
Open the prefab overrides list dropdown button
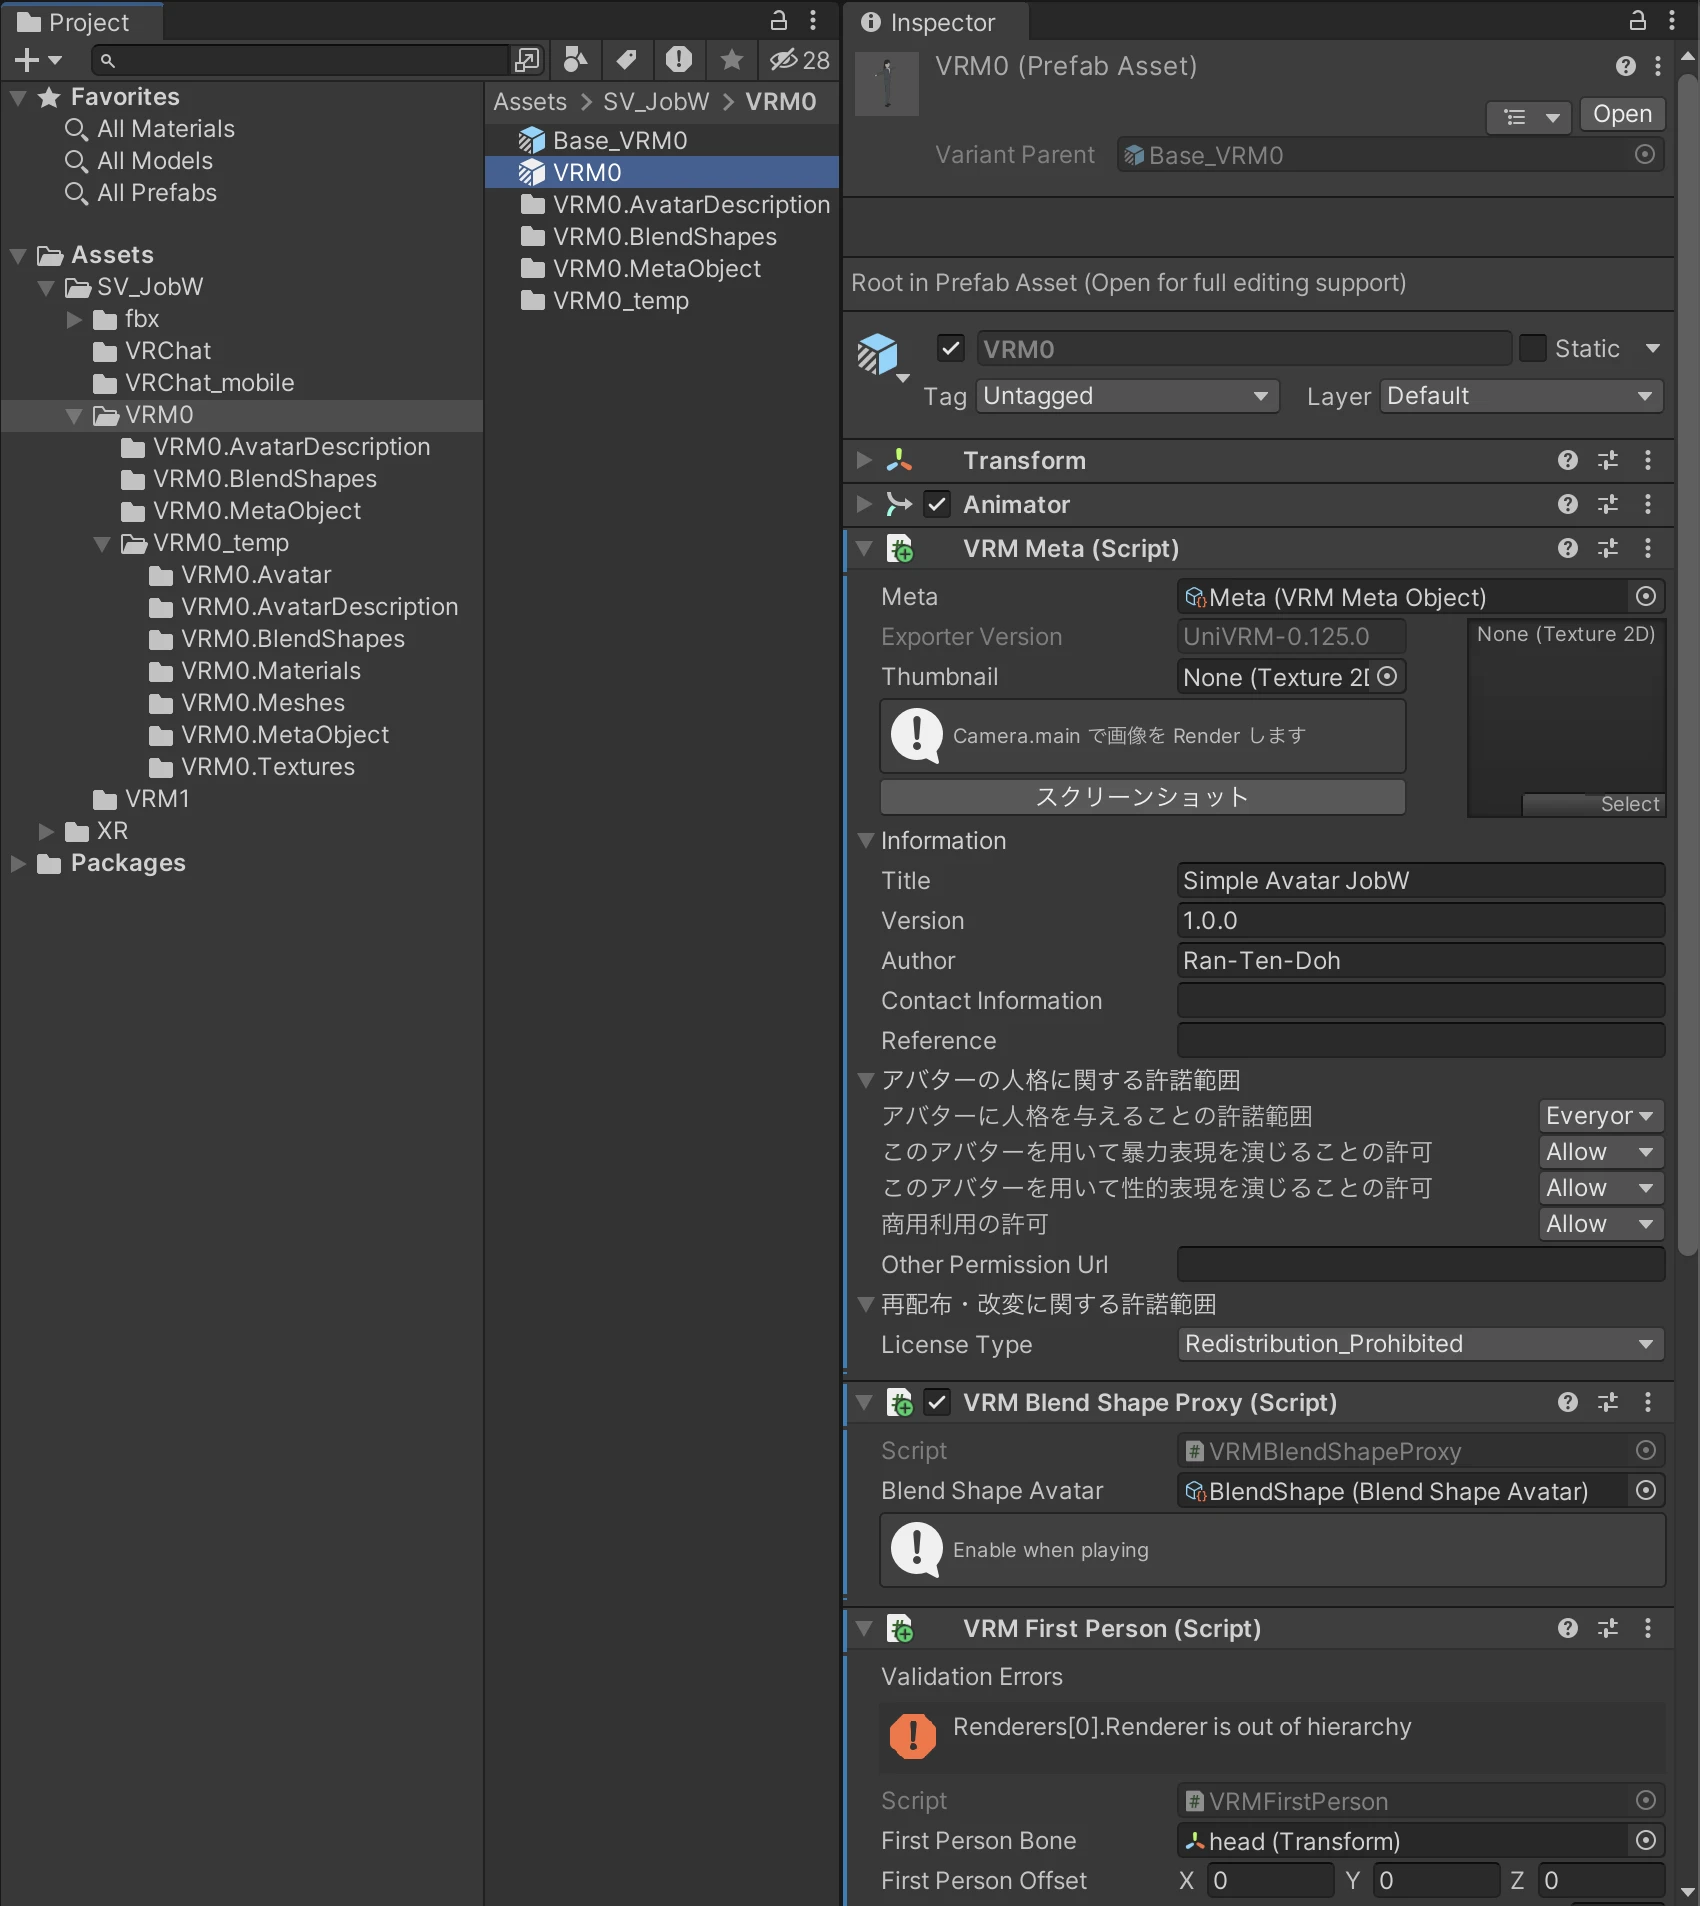[x=1528, y=116]
